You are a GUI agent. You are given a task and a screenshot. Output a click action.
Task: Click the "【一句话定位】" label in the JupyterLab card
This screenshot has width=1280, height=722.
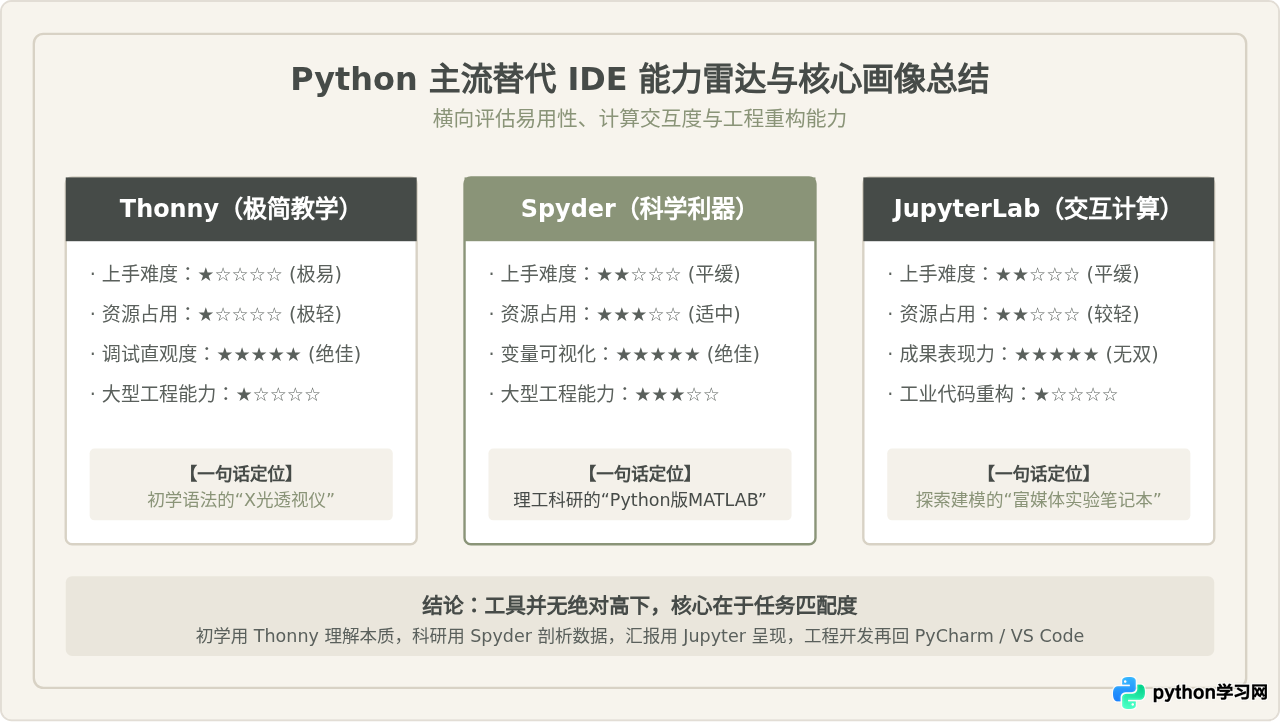(x=1039, y=474)
